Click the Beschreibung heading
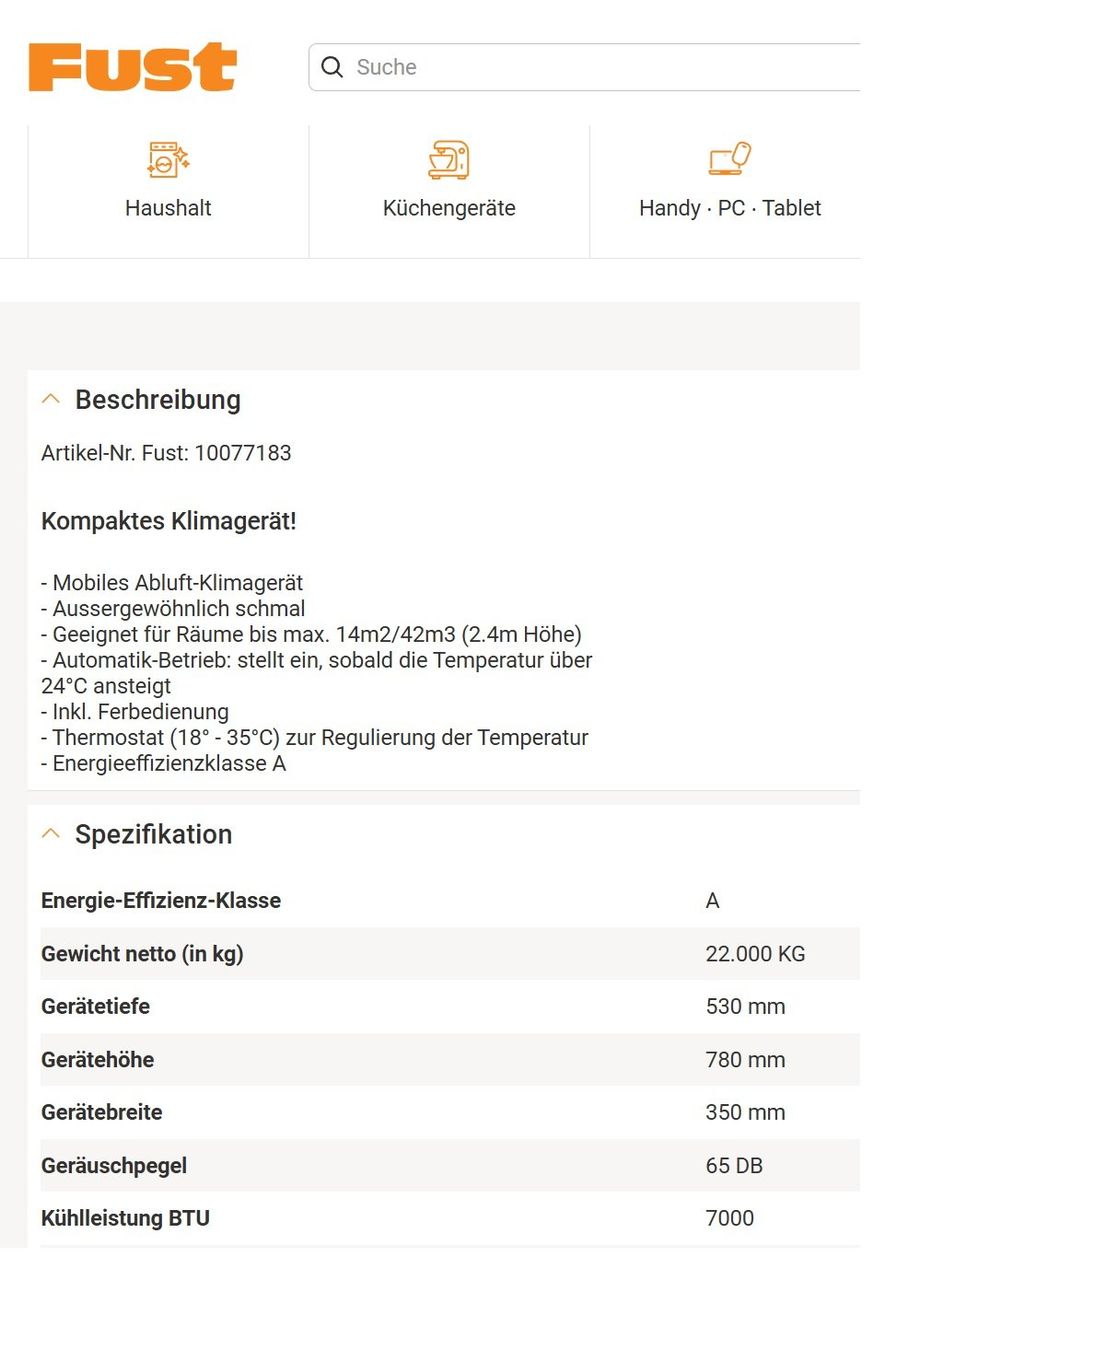 coord(158,400)
